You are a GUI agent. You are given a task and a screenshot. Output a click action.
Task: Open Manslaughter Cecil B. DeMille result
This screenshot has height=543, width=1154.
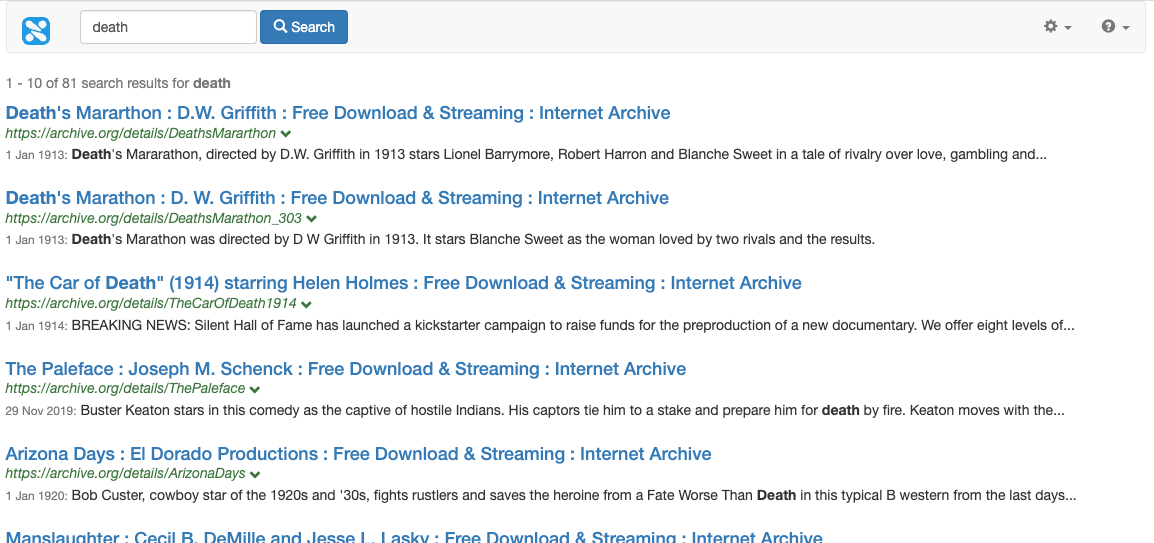tap(414, 537)
